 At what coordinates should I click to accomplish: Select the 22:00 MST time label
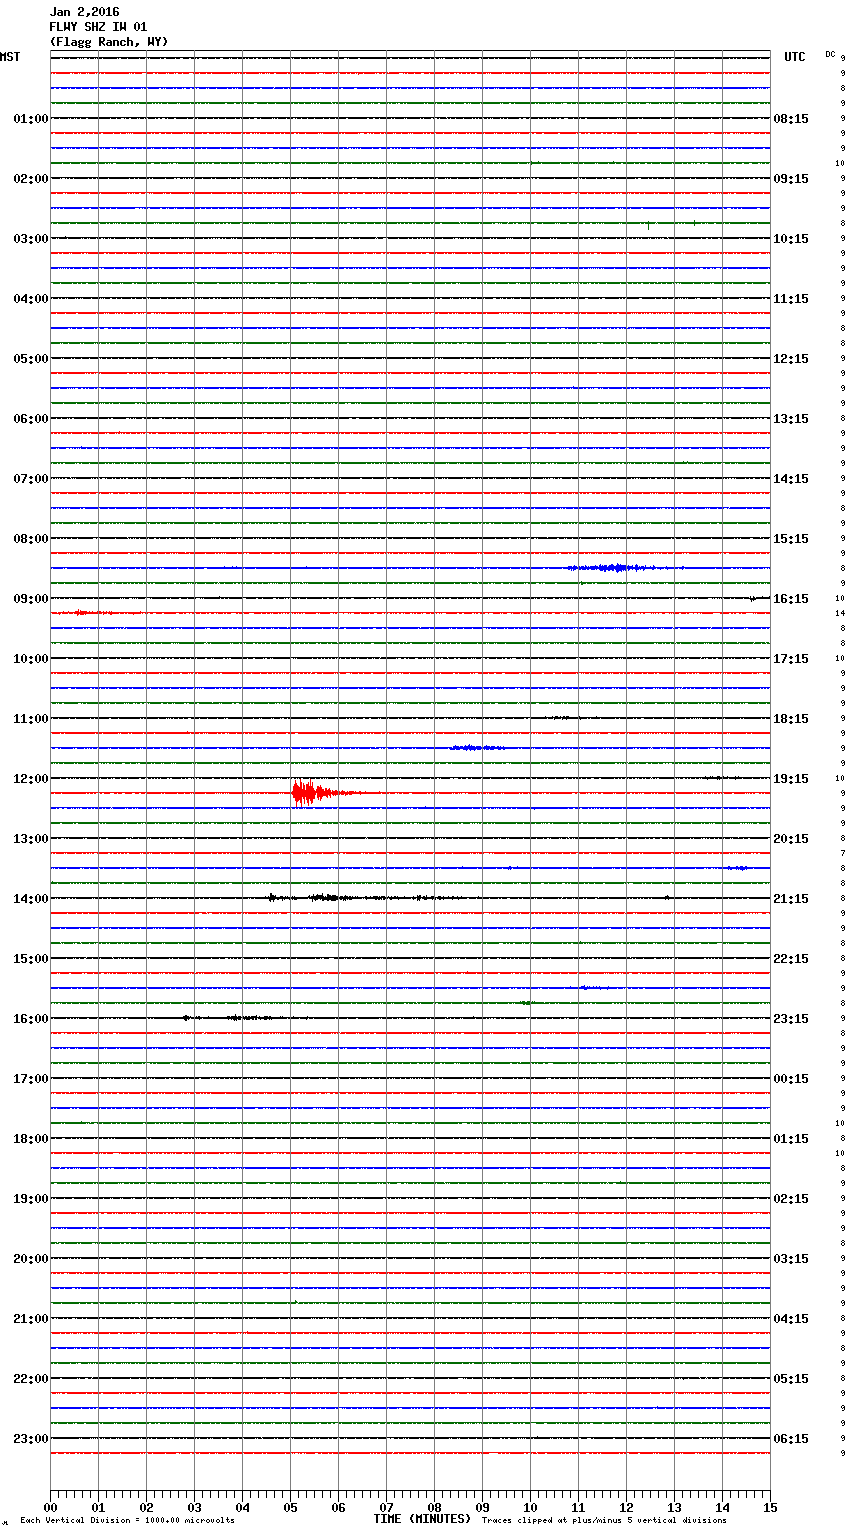click(x=30, y=1379)
